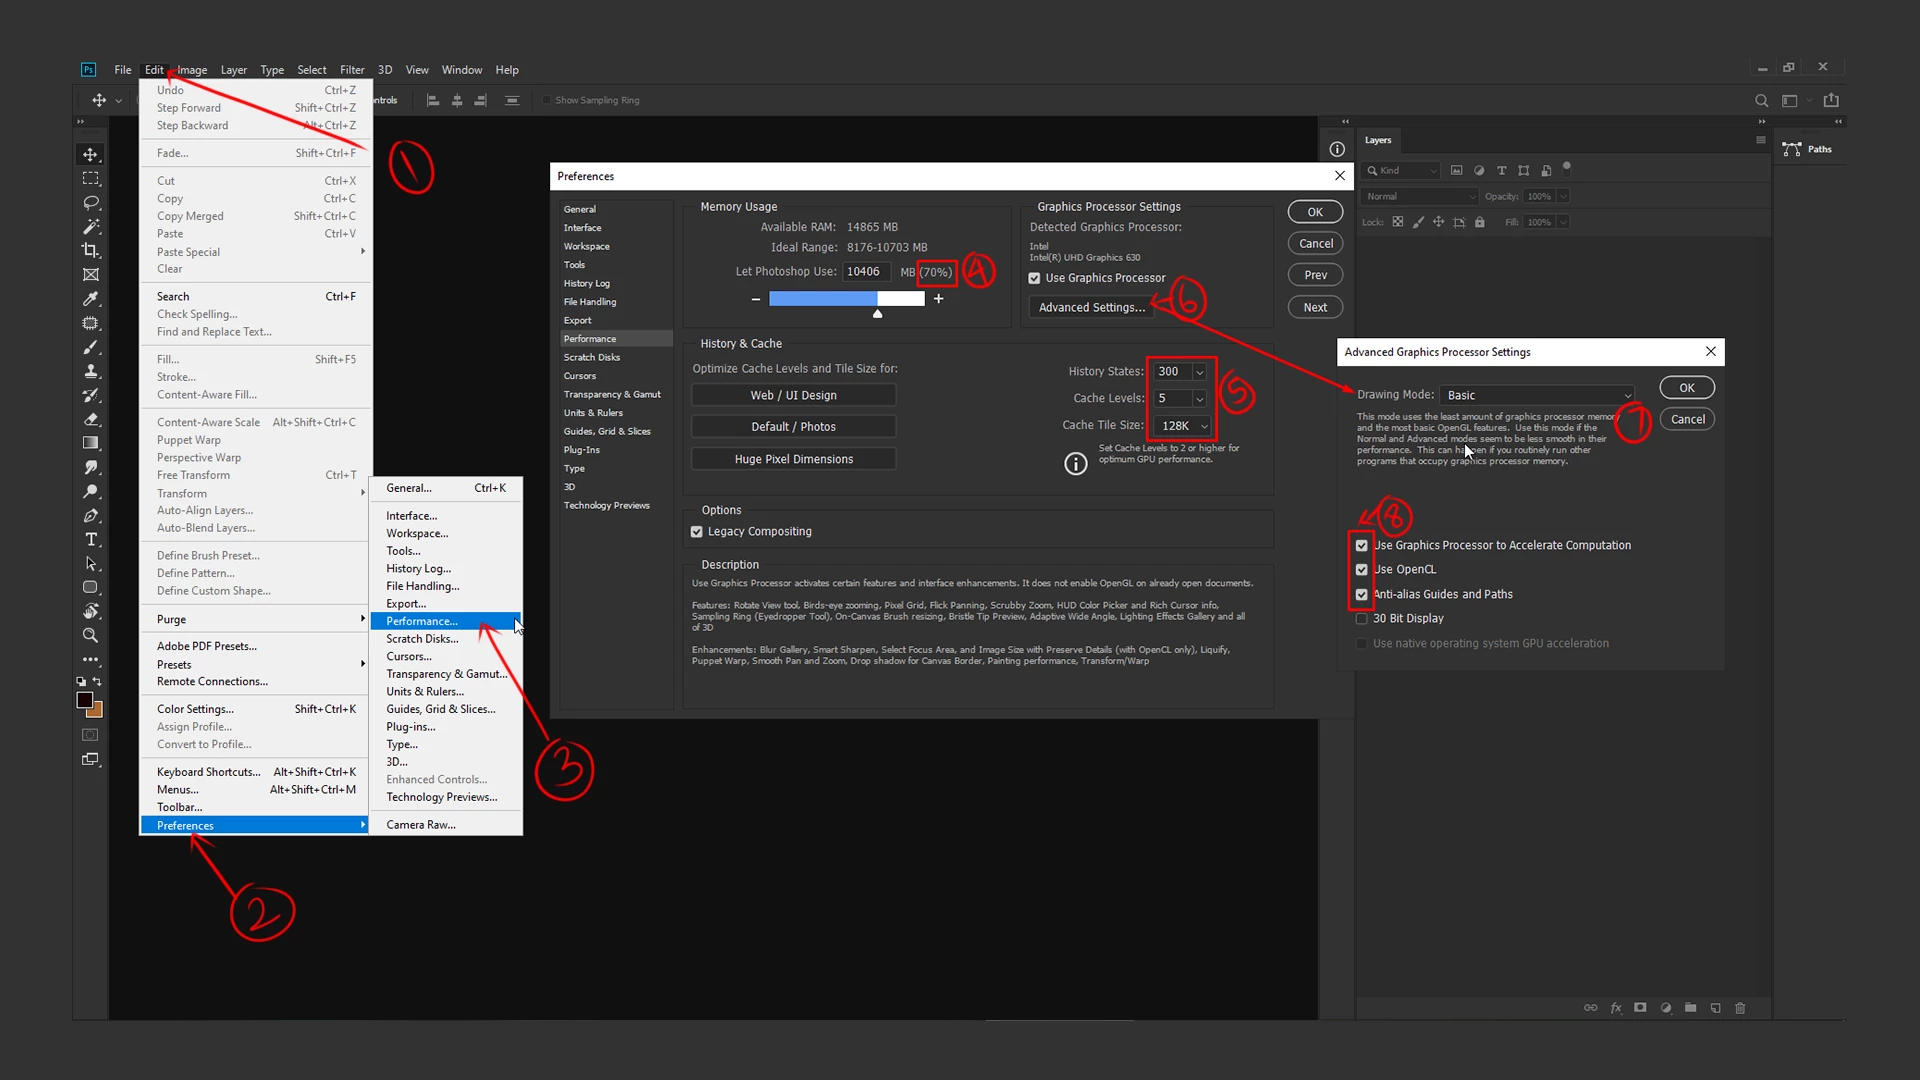Click the search icon in options bar

click(1761, 101)
